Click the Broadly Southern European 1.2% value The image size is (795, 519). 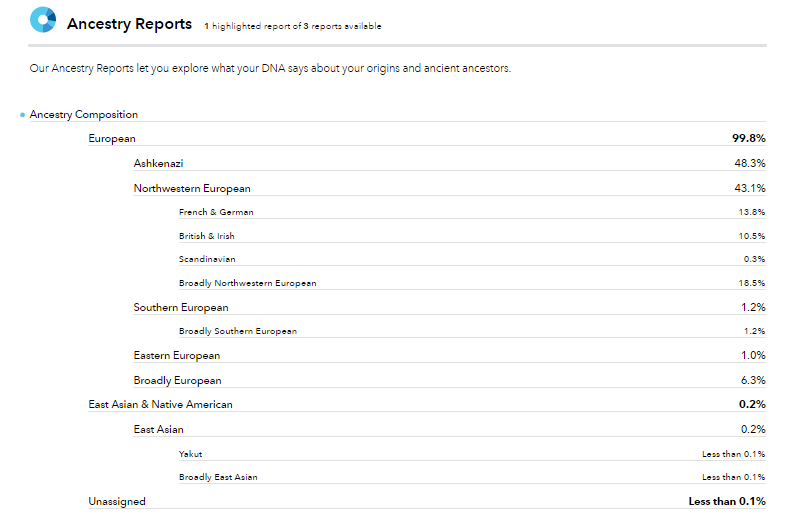tap(754, 331)
